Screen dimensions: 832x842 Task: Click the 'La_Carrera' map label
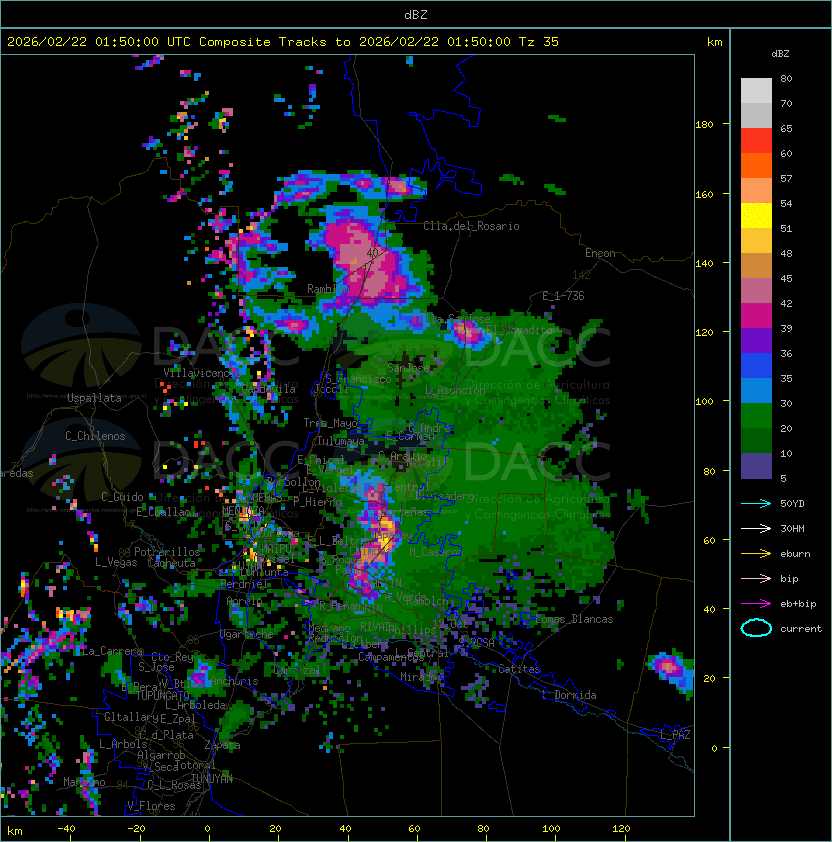click(113, 651)
